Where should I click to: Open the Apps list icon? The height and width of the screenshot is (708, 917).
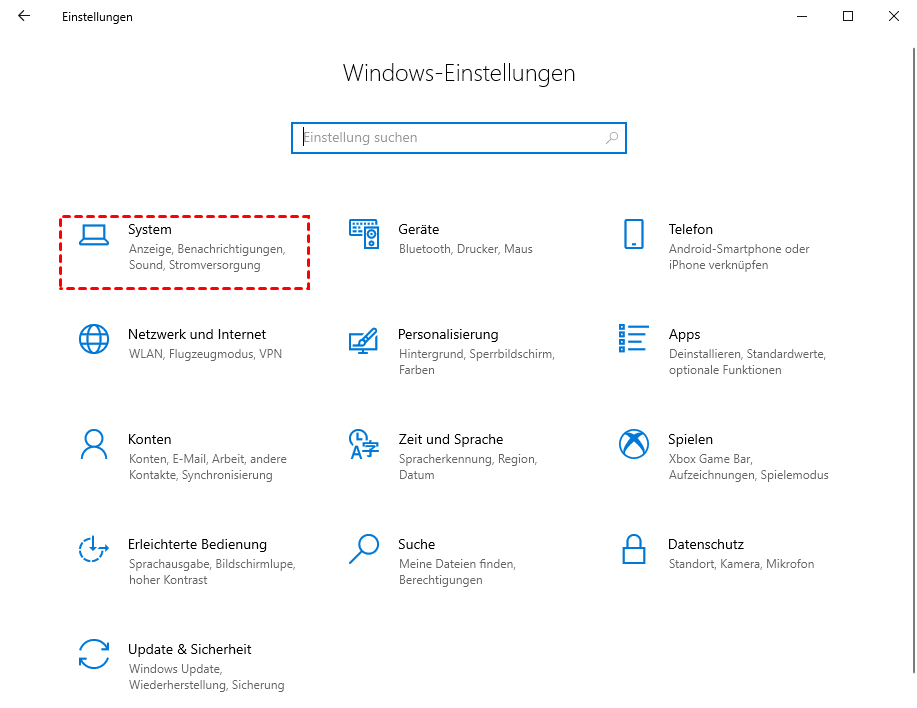tap(634, 338)
